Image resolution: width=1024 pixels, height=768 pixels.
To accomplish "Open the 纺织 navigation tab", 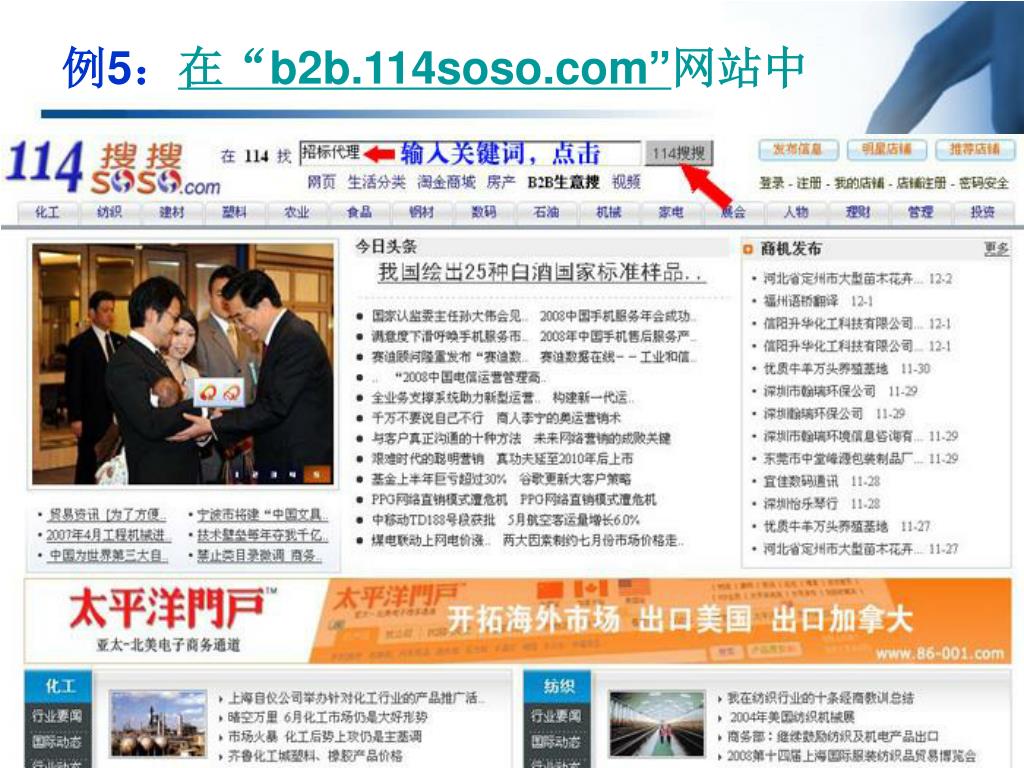I will 109,212.
